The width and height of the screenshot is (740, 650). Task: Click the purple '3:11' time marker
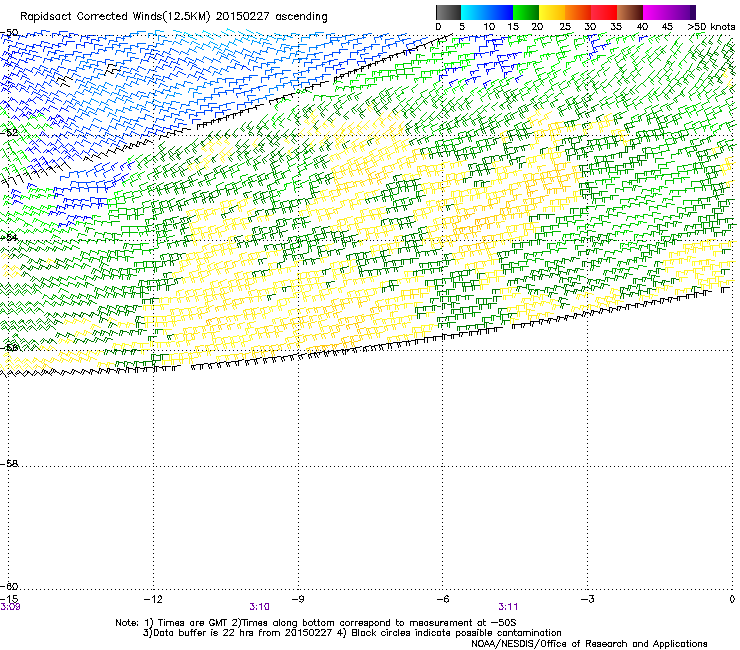pyautogui.click(x=508, y=607)
